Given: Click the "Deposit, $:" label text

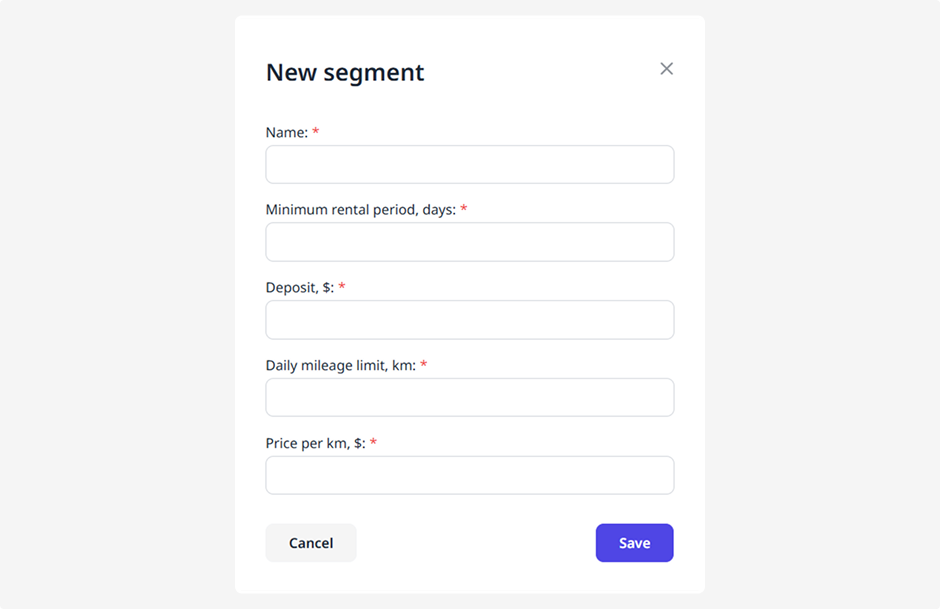Looking at the screenshot, I should [x=299, y=287].
